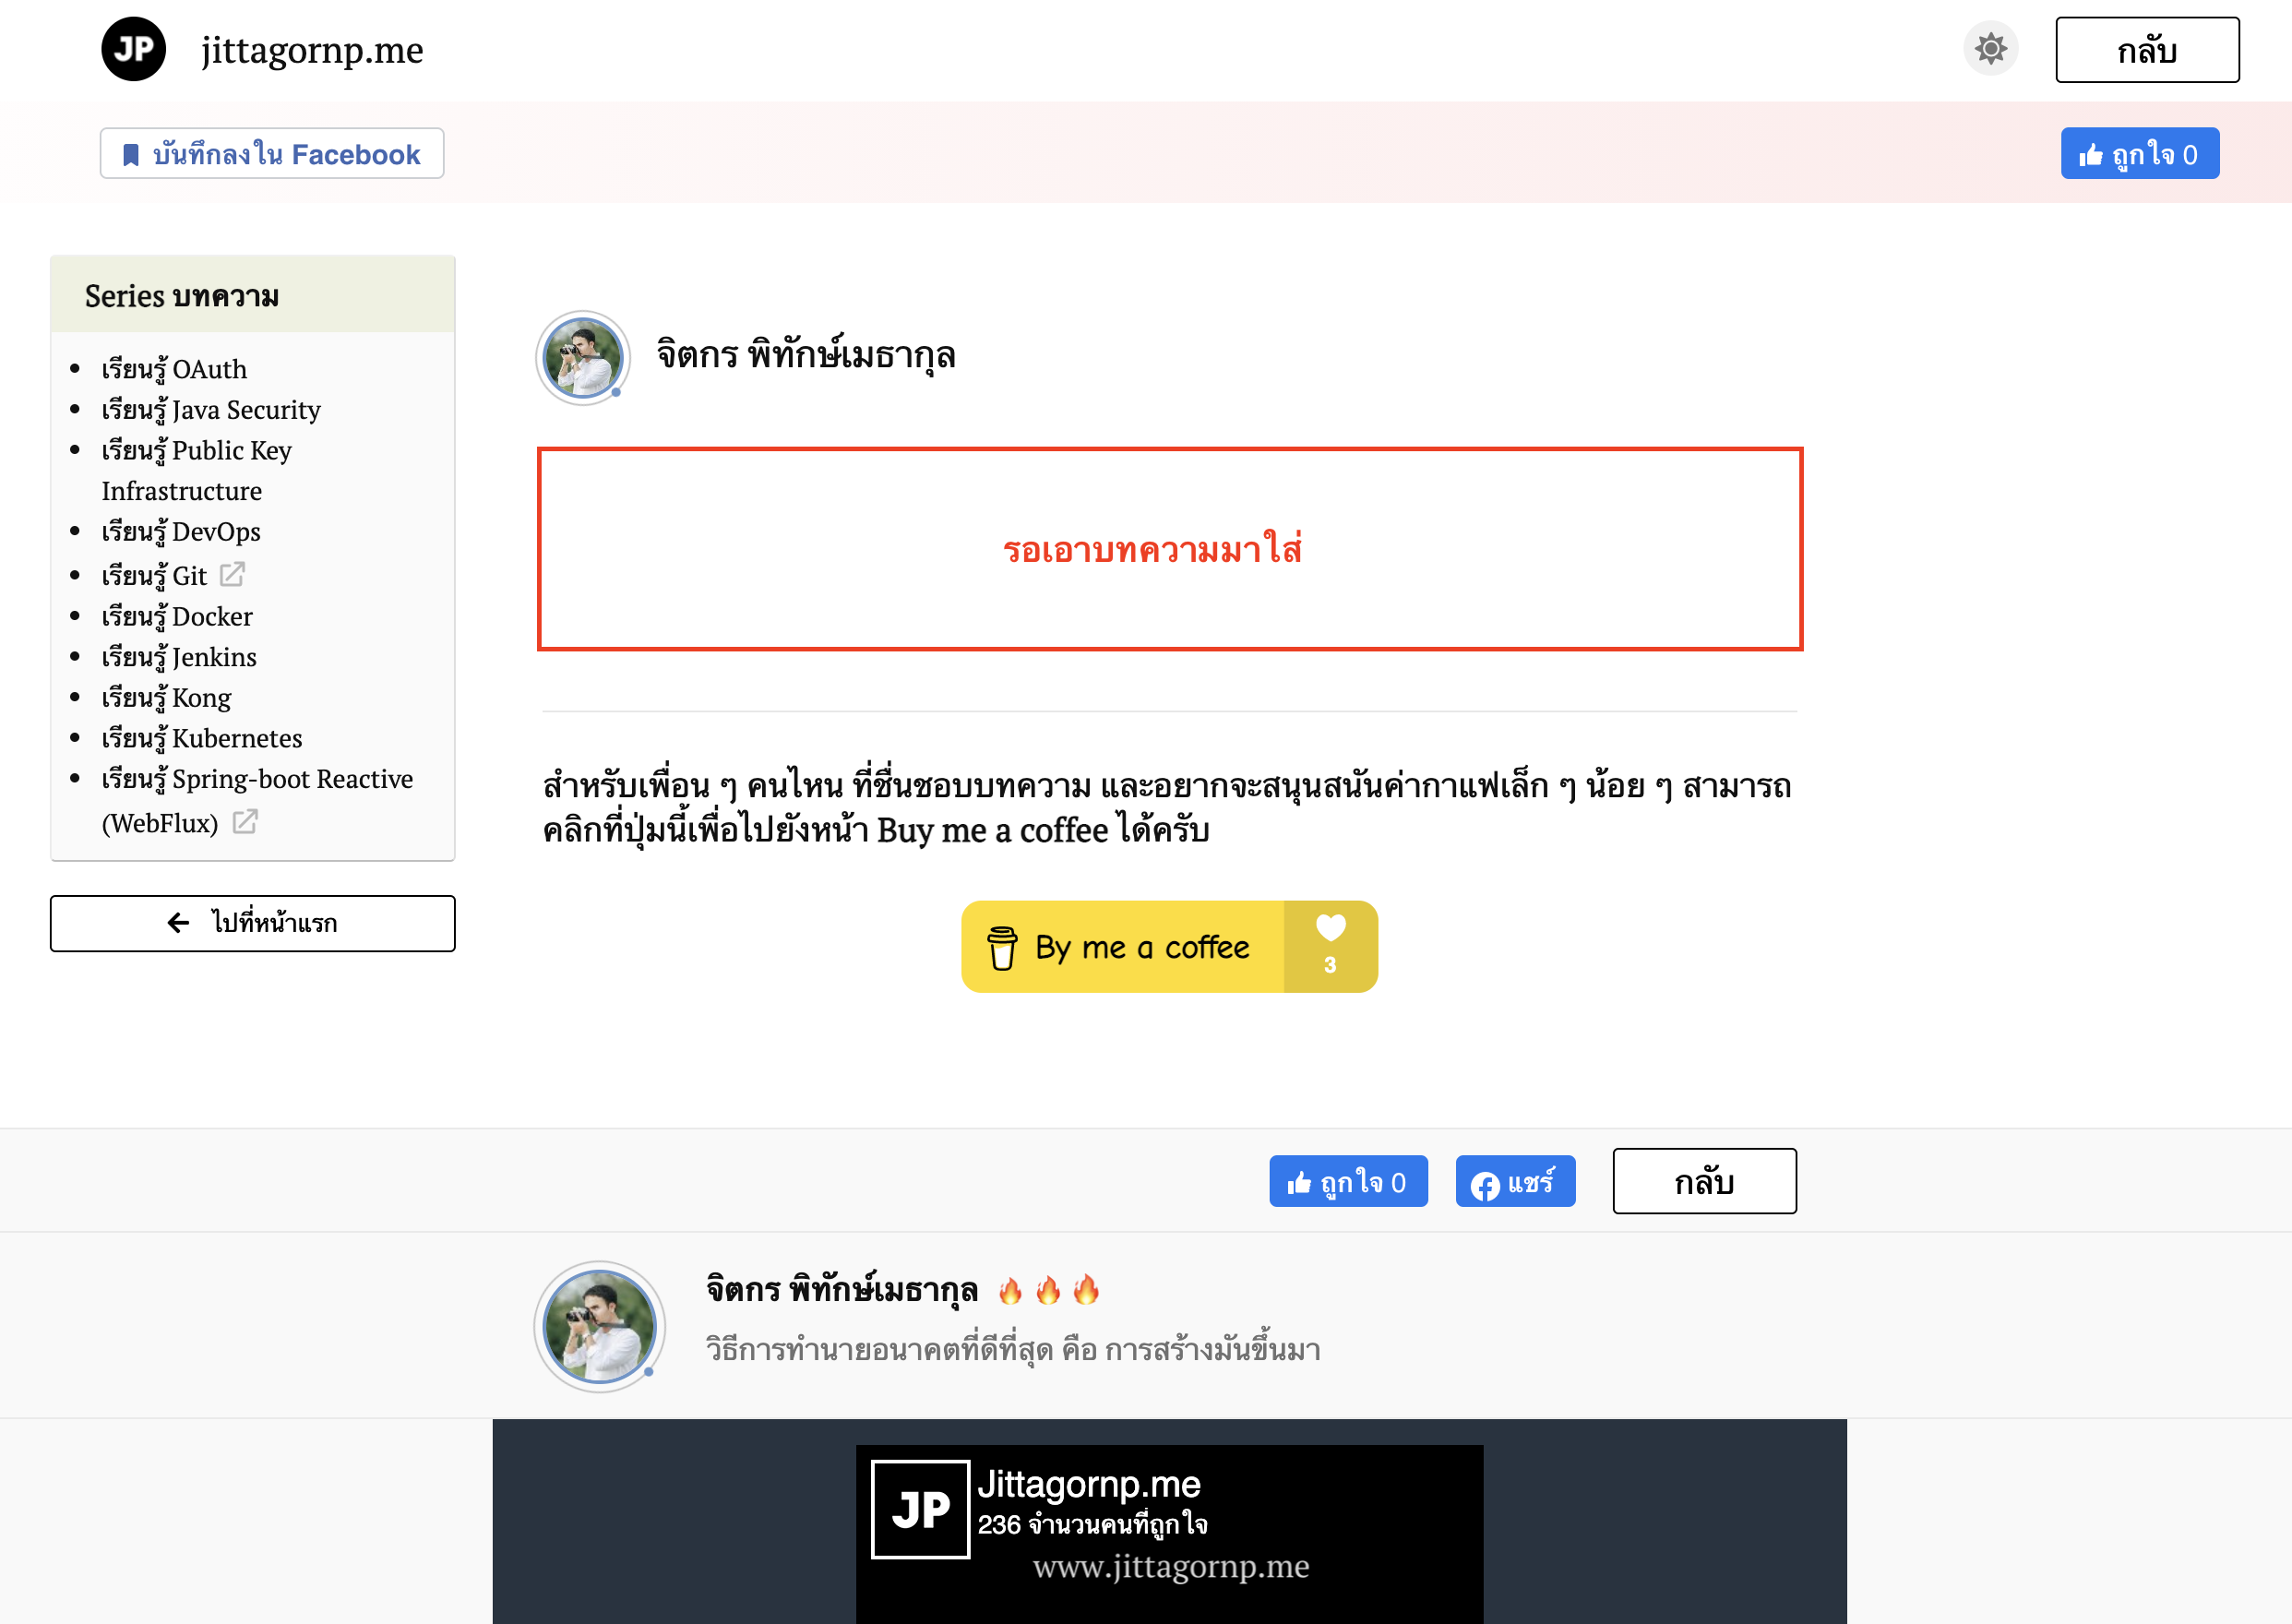Click the large author photo in footer
This screenshot has height=1624, width=2292.
(599, 1326)
